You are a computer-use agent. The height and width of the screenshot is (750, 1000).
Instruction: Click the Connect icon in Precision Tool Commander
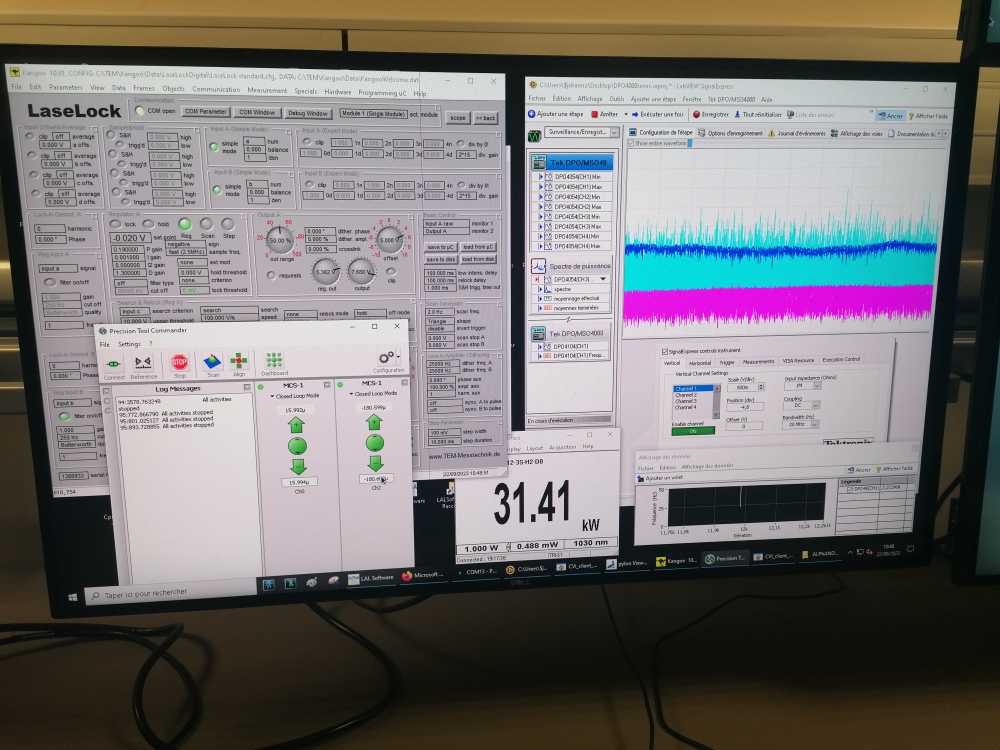click(114, 362)
